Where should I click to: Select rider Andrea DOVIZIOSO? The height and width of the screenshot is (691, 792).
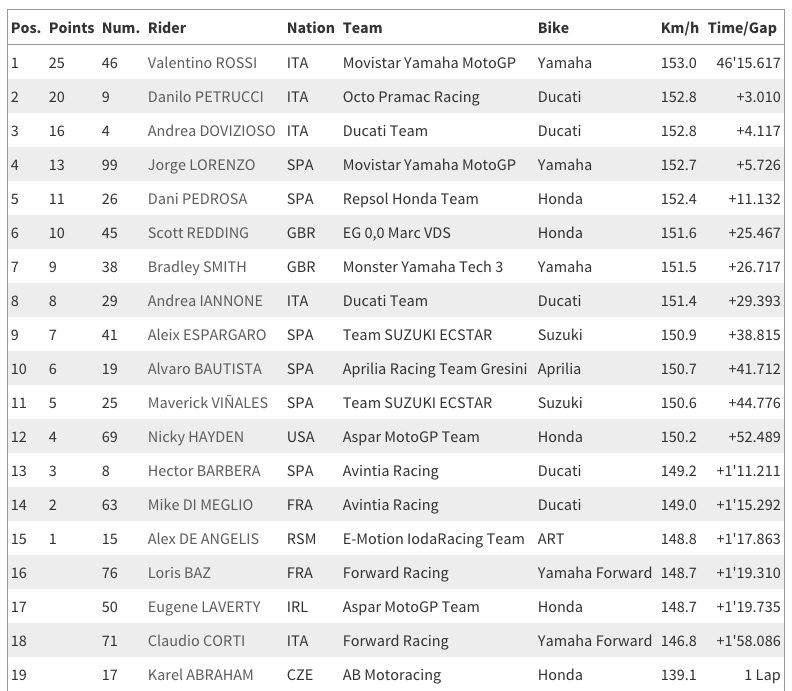point(211,131)
